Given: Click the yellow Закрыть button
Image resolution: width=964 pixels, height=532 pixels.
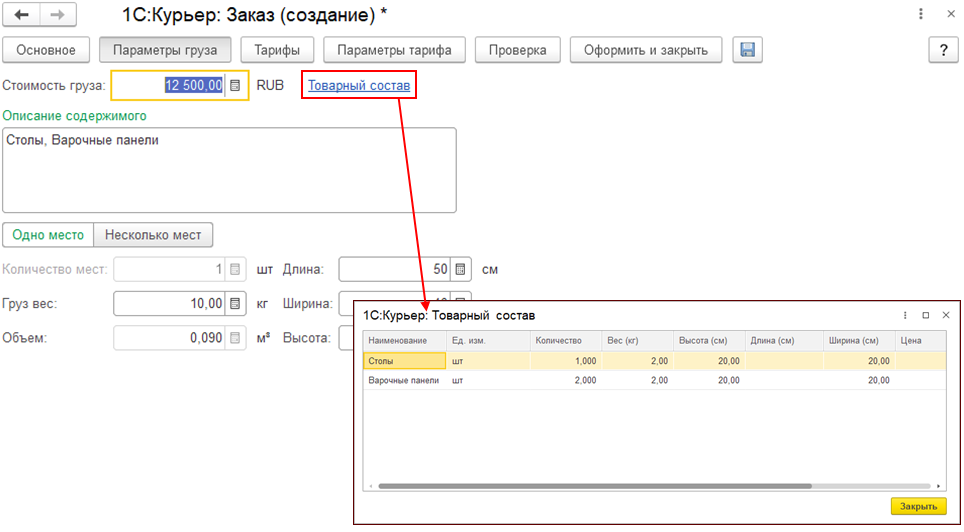Looking at the screenshot, I should (919, 506).
